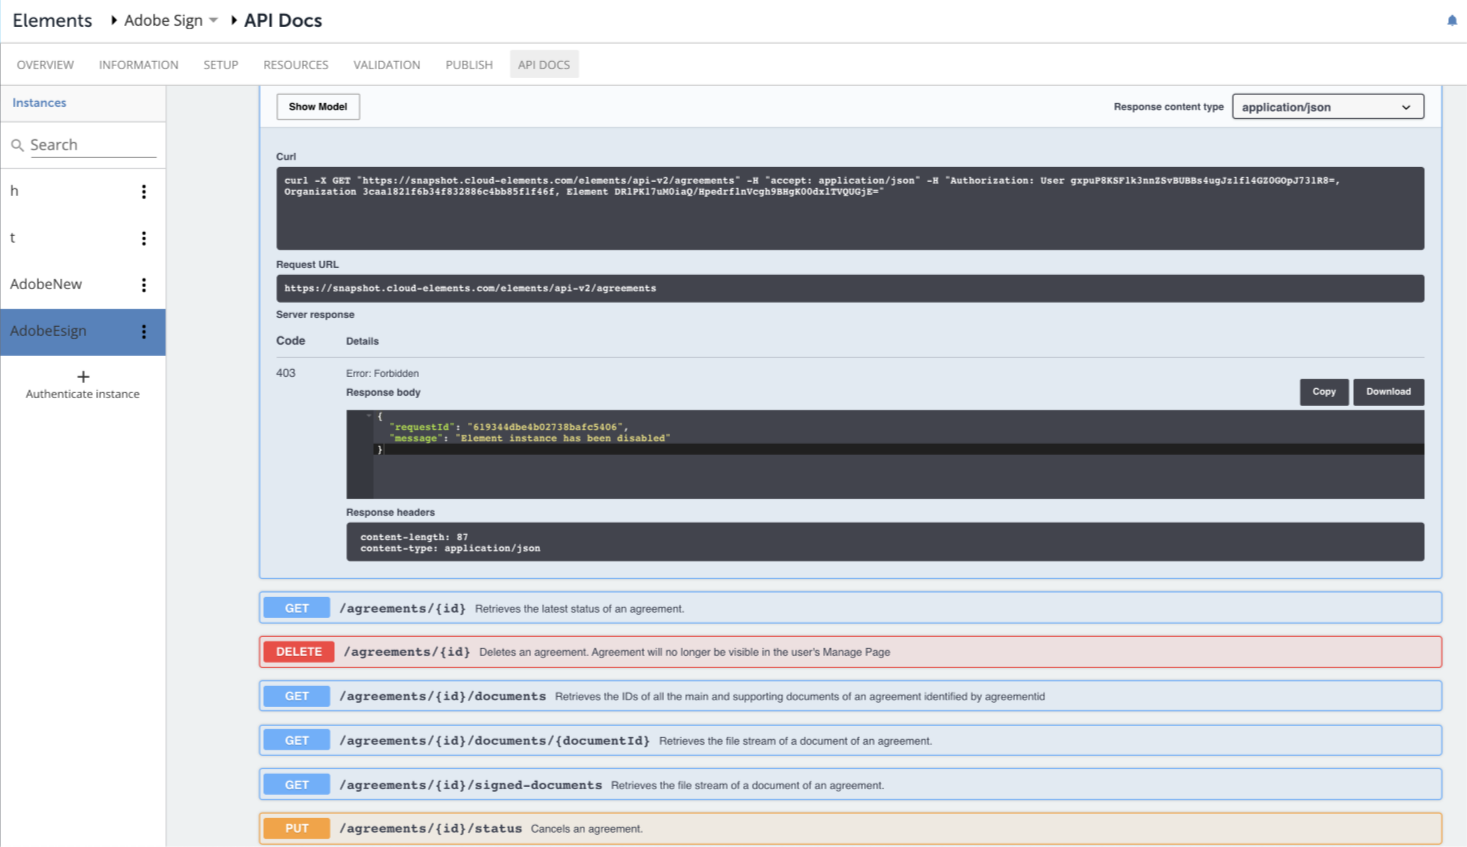Screen dimensions: 1467x847
Task: Click the plus icon to authenticate instance
Action: point(83,377)
